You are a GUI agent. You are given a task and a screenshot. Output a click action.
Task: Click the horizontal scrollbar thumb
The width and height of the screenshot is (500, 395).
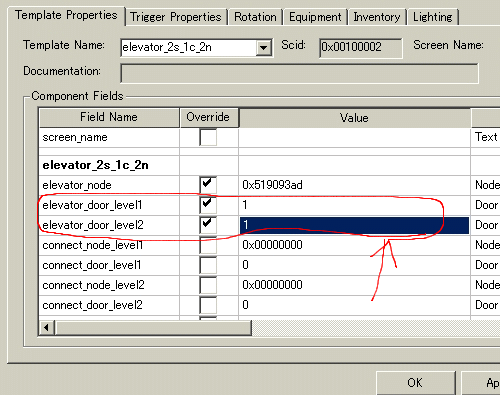153,328
